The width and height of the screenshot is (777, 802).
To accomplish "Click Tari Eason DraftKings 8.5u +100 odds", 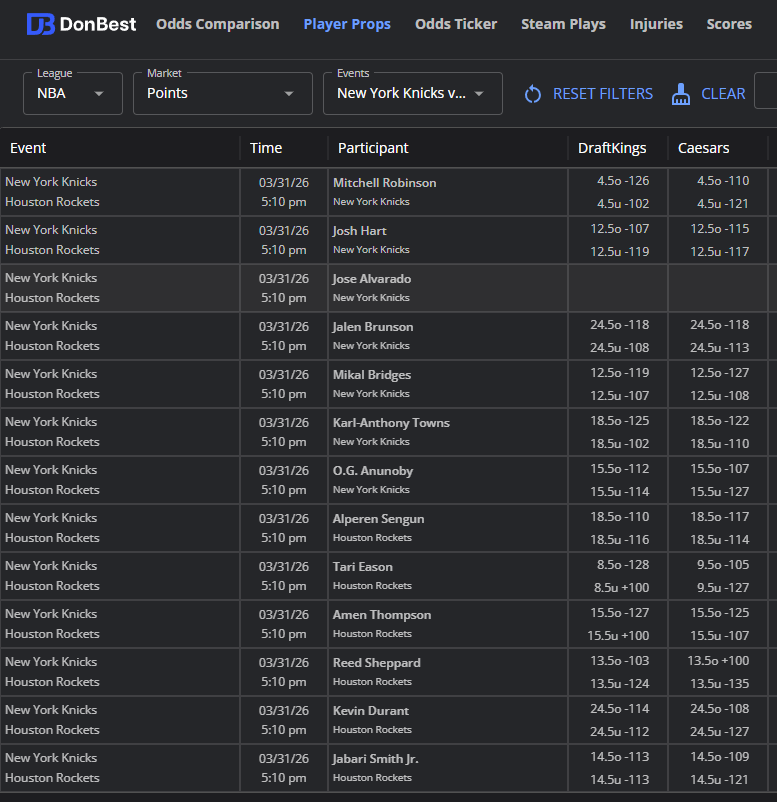I will pos(621,588).
